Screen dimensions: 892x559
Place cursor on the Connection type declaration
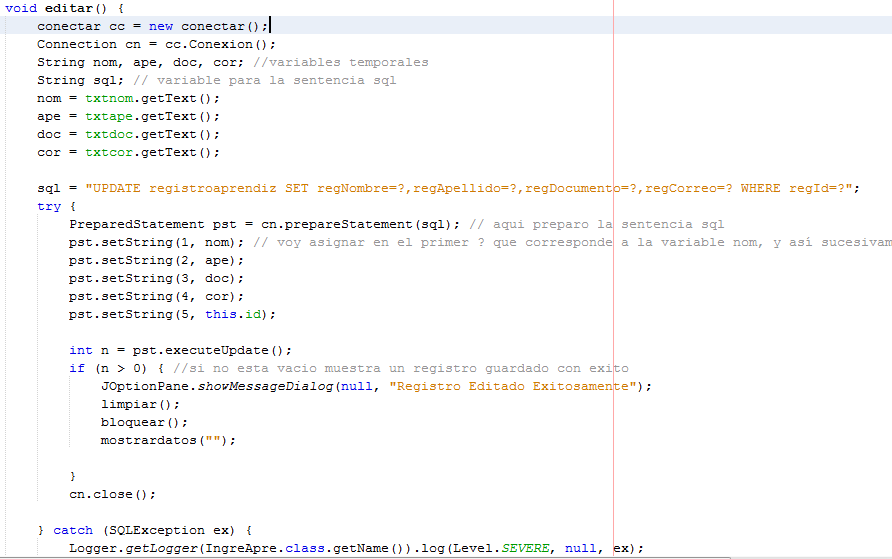(76, 44)
